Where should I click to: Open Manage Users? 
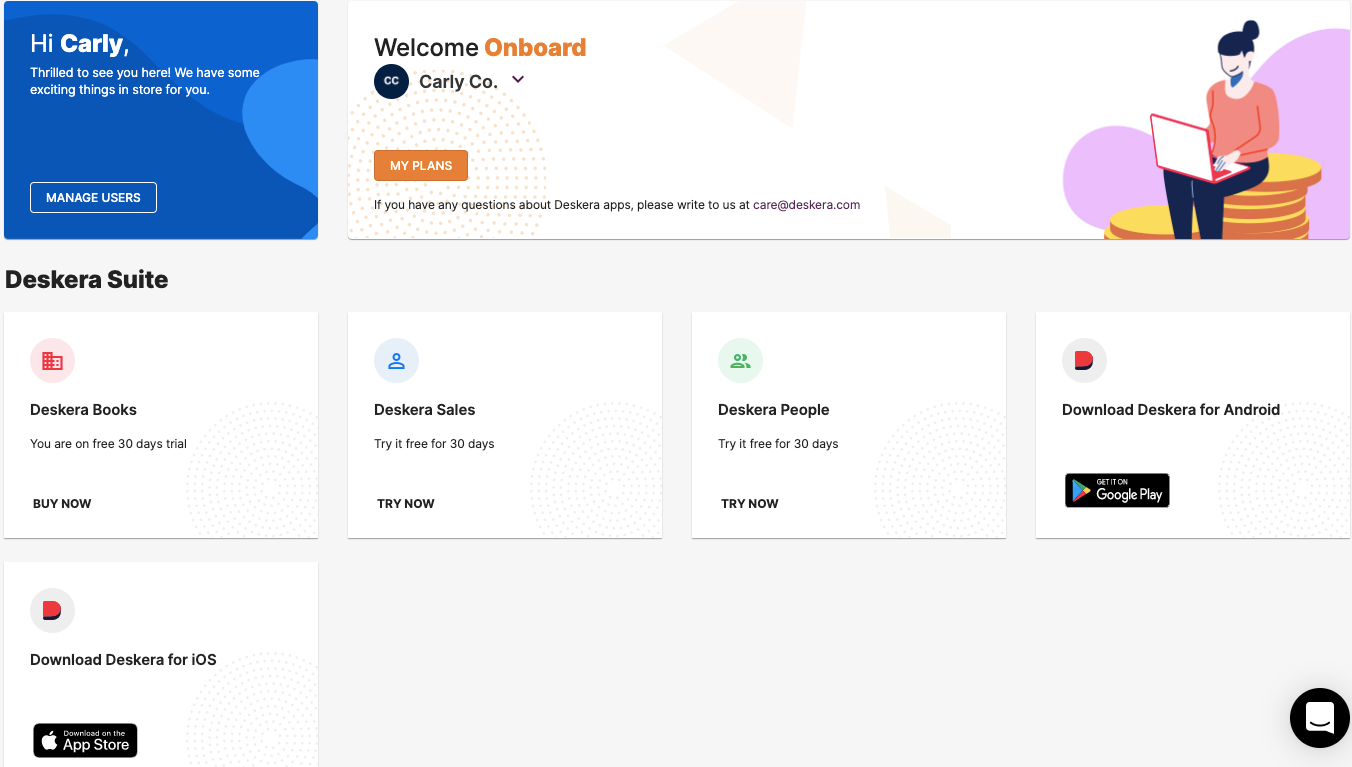(93, 198)
